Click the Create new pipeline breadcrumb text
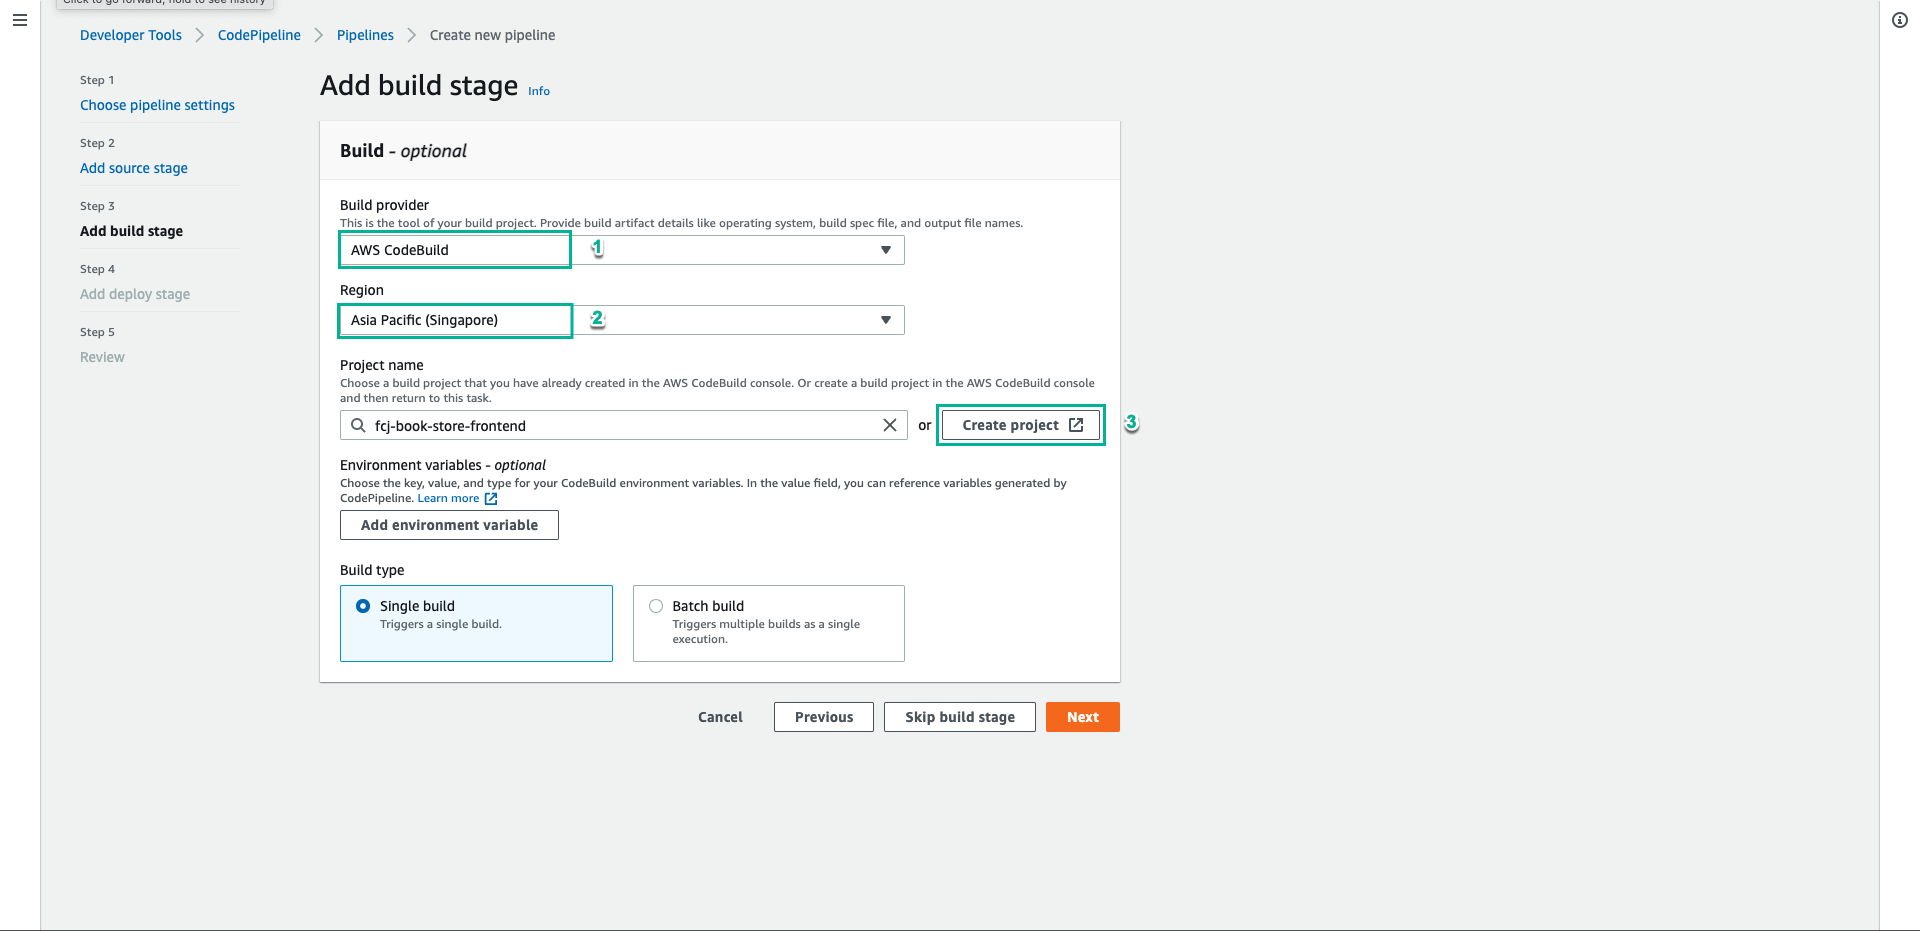Image resolution: width=1920 pixels, height=931 pixels. (x=492, y=35)
